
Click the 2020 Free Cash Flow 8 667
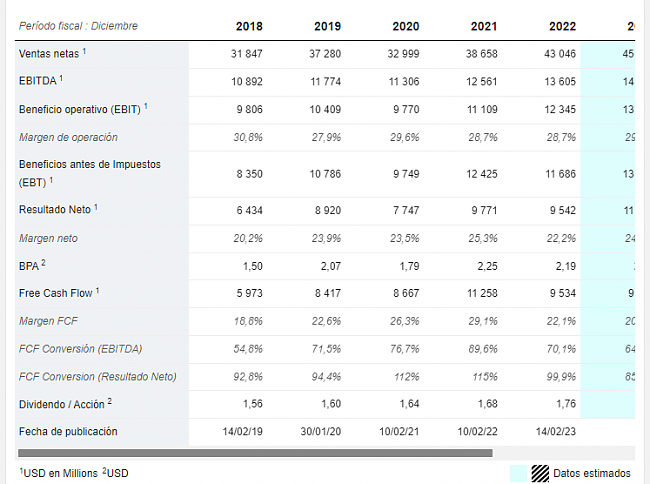406,293
